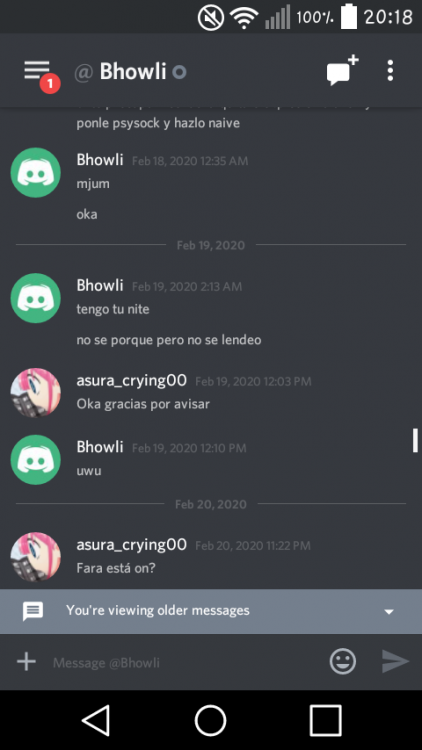Tap asura_crying00 avatar beside Oka gracias message

pos(35,393)
